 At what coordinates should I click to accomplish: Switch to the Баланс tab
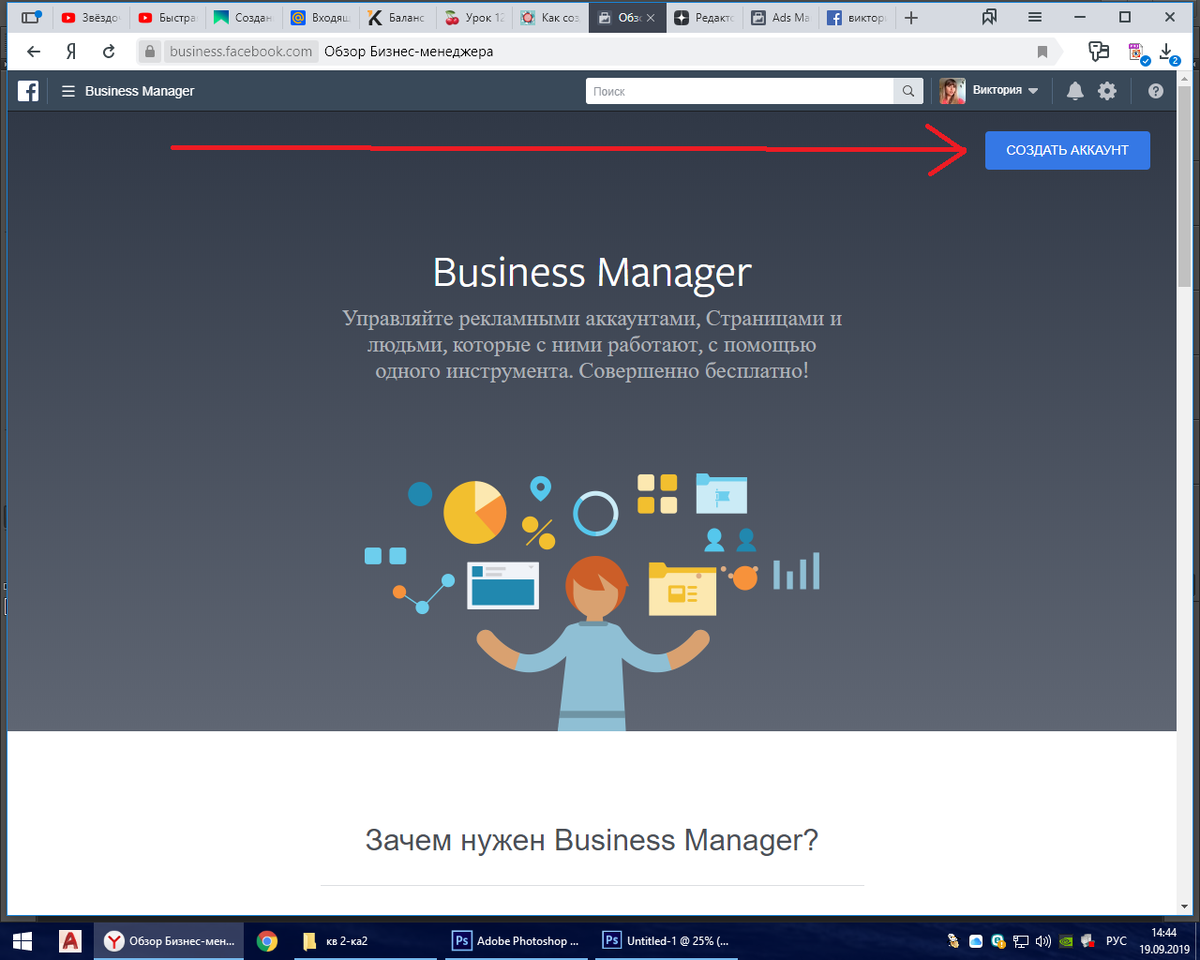coord(397,17)
